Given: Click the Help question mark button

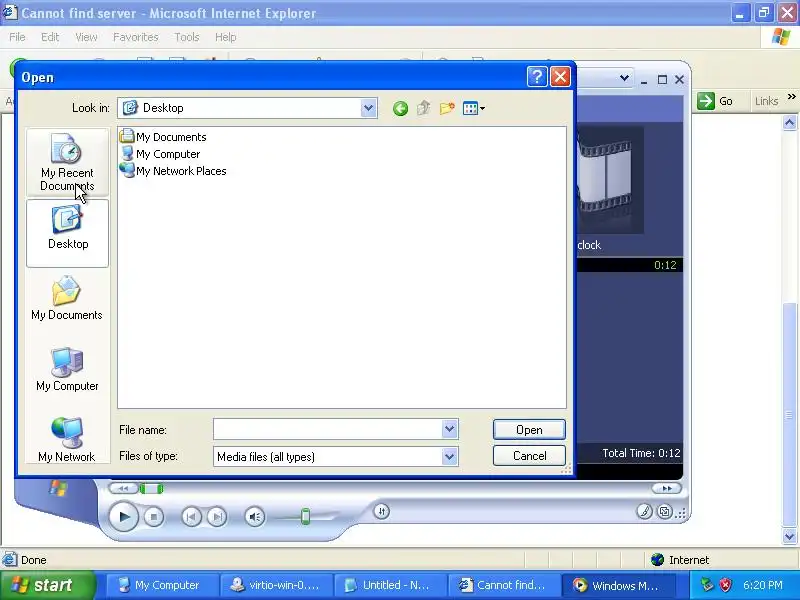Looking at the screenshot, I should [x=537, y=77].
